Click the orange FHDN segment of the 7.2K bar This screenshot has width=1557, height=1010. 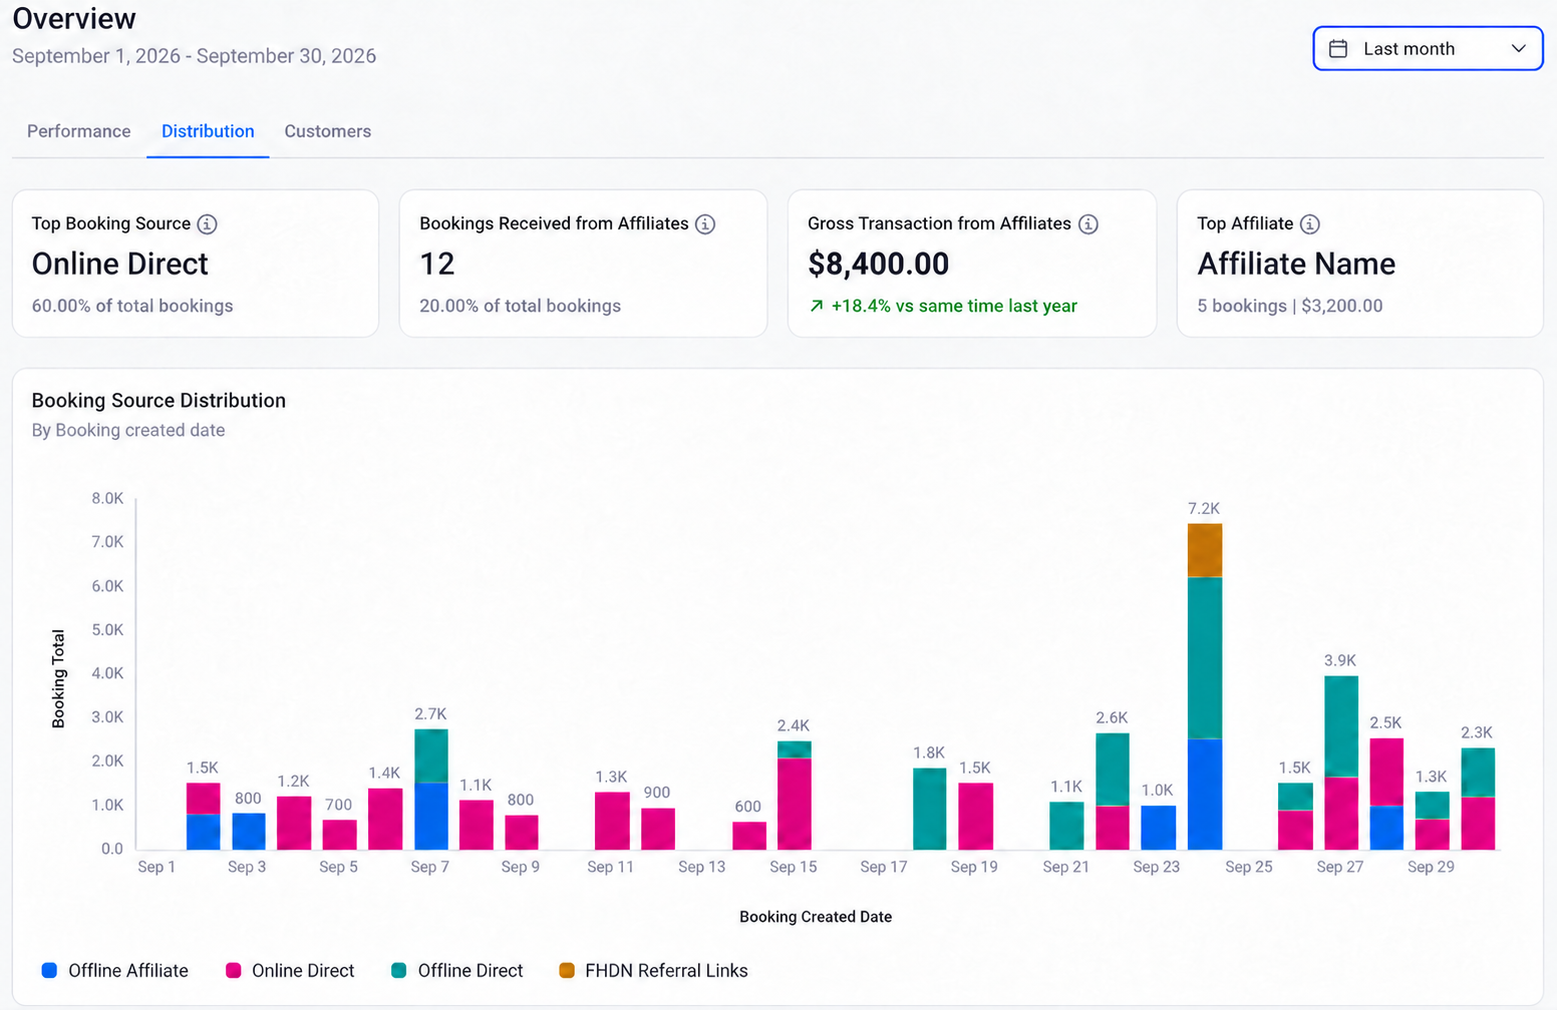pos(1204,550)
